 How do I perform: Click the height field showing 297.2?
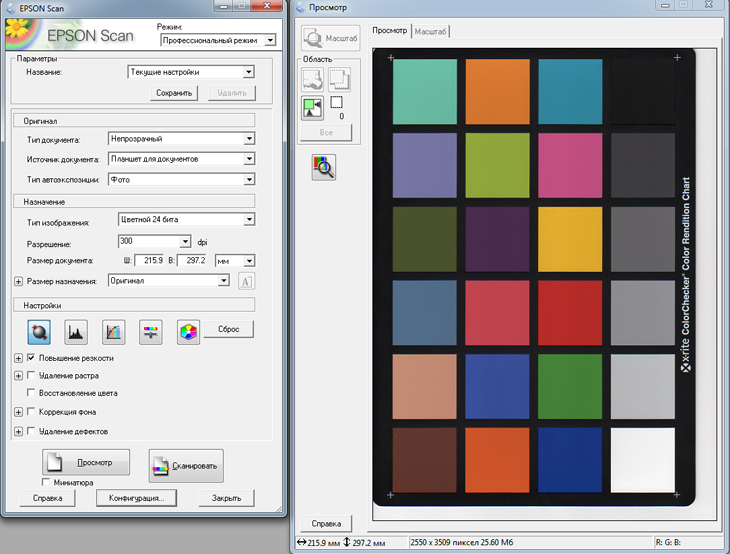click(193, 261)
